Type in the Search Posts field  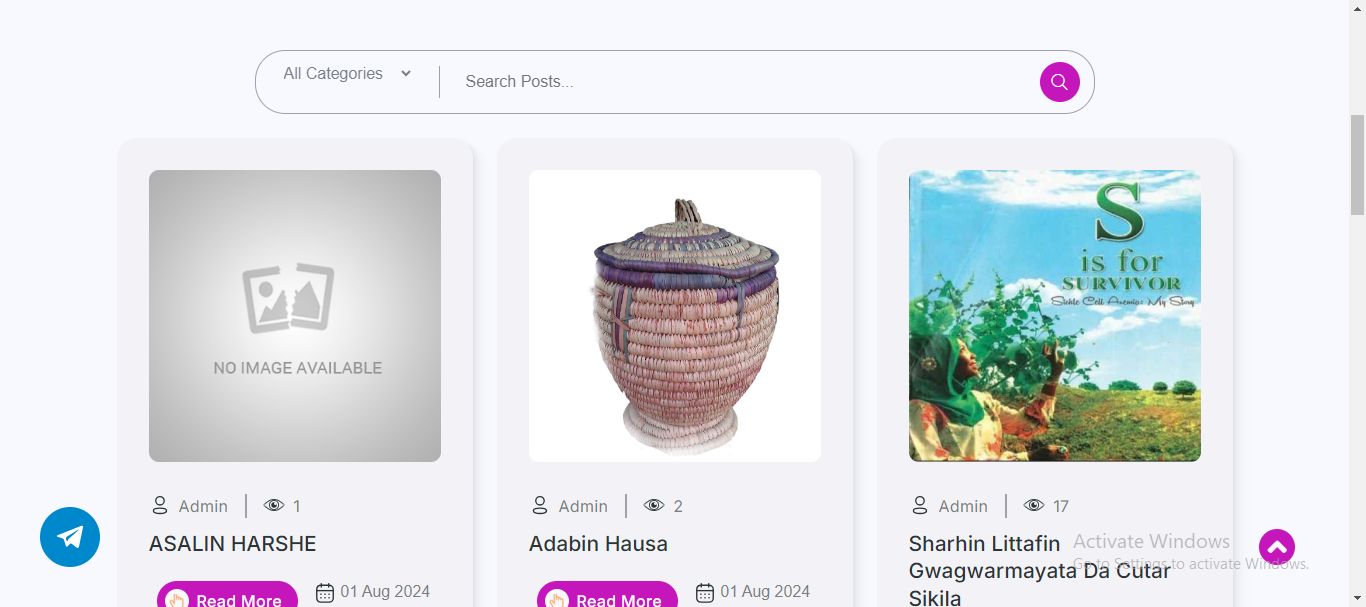[x=740, y=82]
